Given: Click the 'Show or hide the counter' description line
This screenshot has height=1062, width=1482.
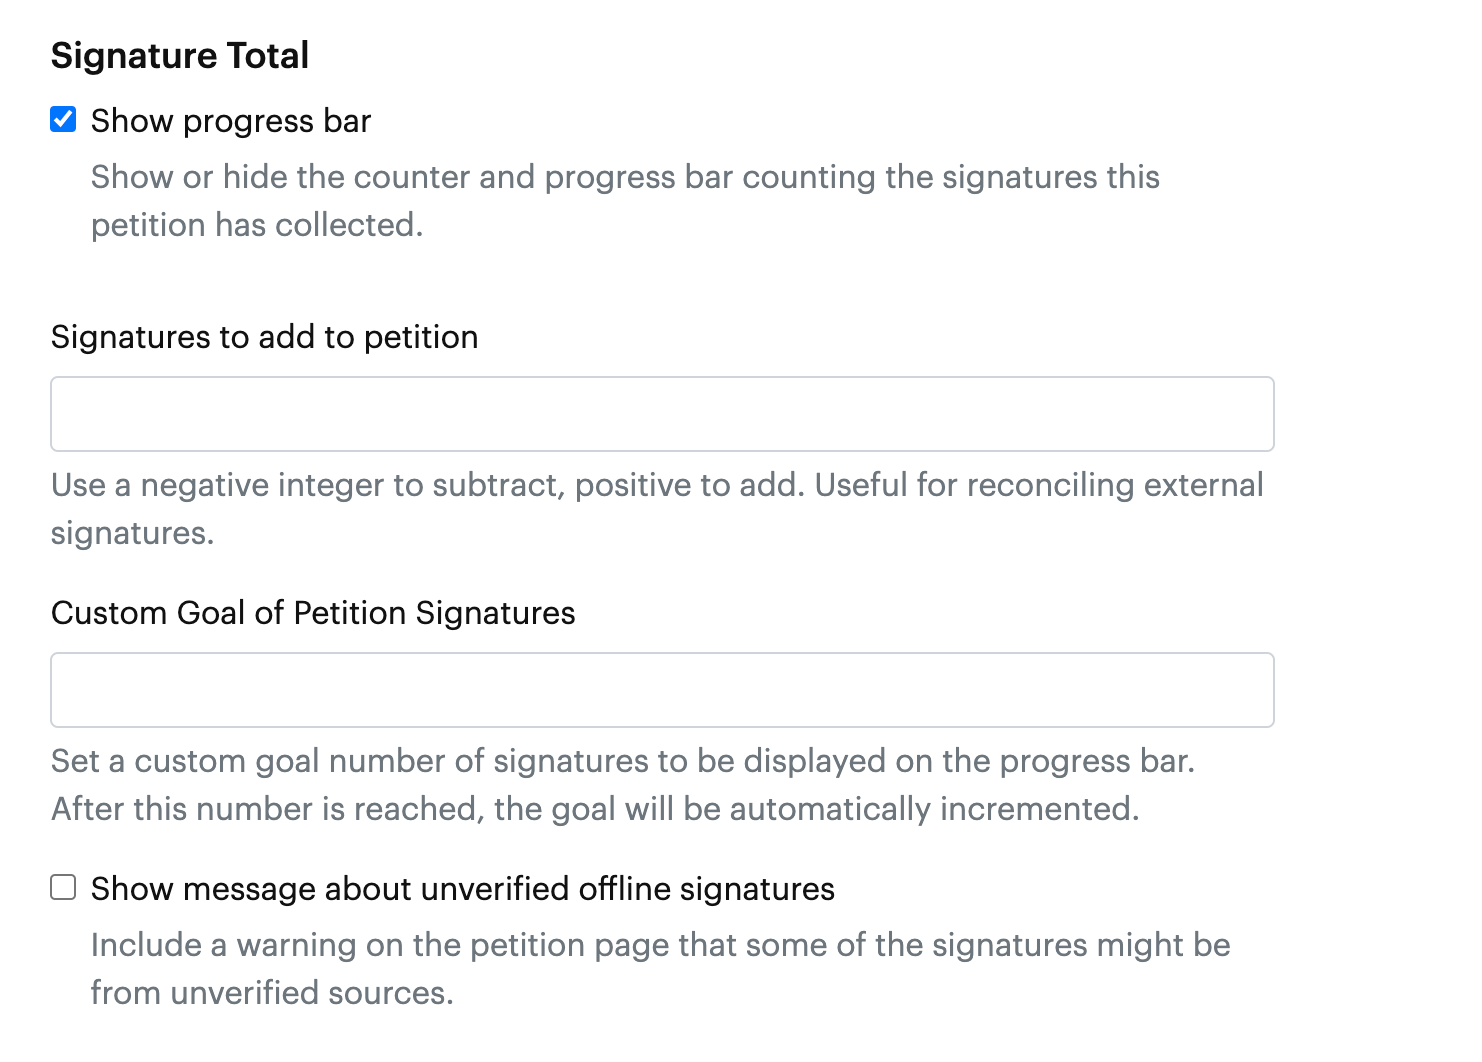Looking at the screenshot, I should pyautogui.click(x=625, y=177).
